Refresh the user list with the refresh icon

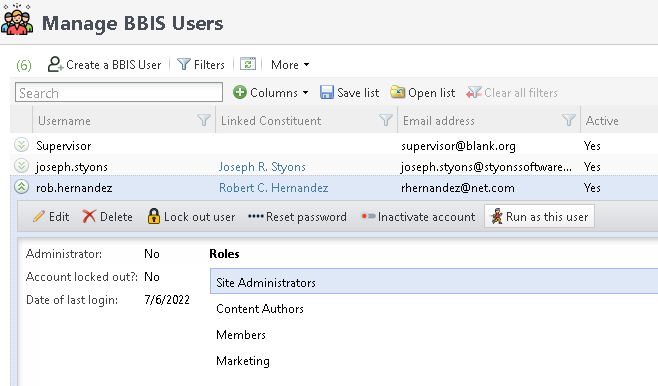click(x=248, y=64)
